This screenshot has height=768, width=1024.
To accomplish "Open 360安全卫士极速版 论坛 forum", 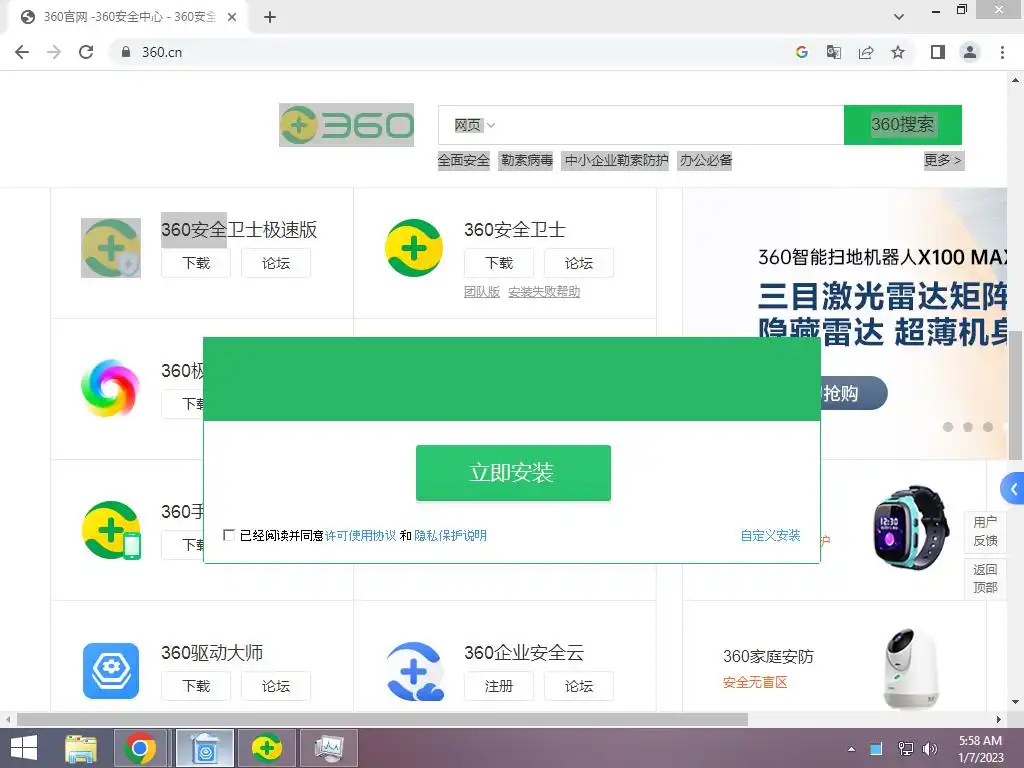I will (276, 263).
